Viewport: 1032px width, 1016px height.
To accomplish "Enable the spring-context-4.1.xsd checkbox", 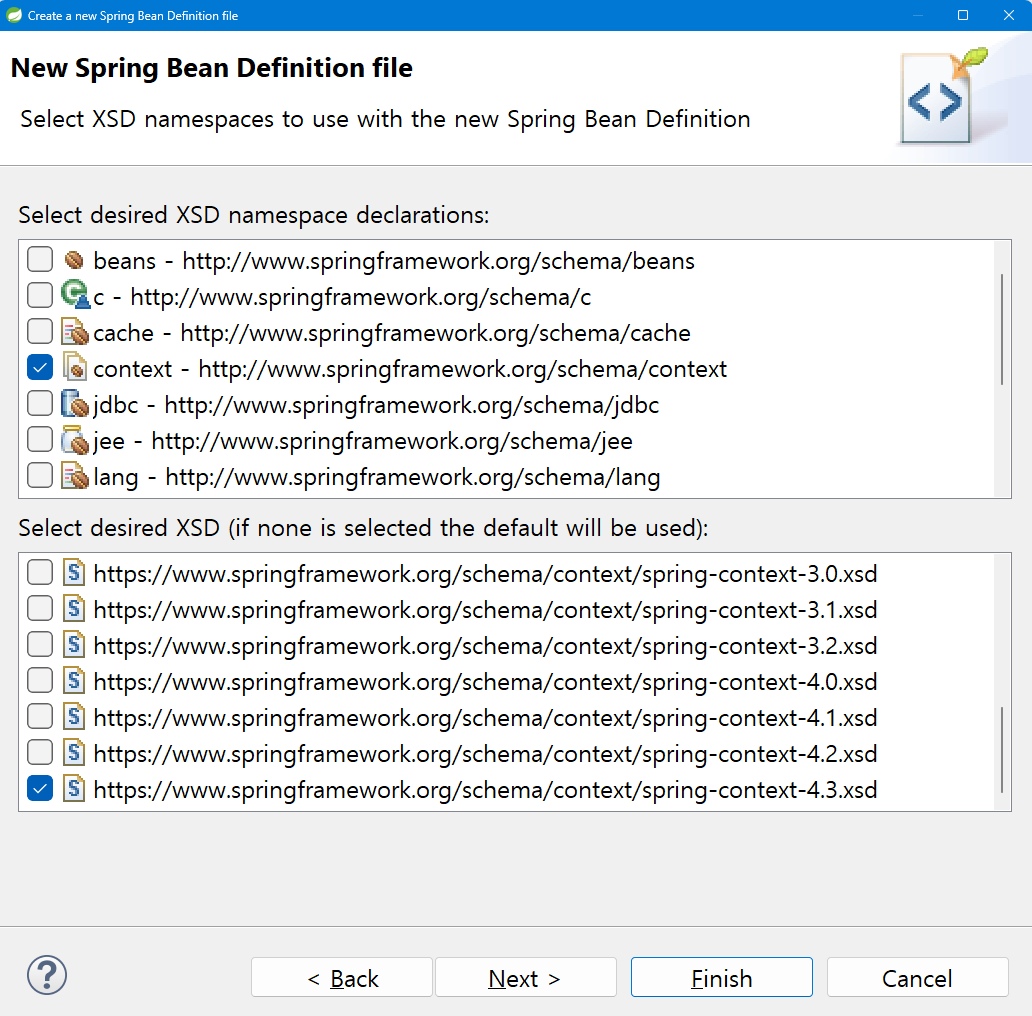I will 39,717.
